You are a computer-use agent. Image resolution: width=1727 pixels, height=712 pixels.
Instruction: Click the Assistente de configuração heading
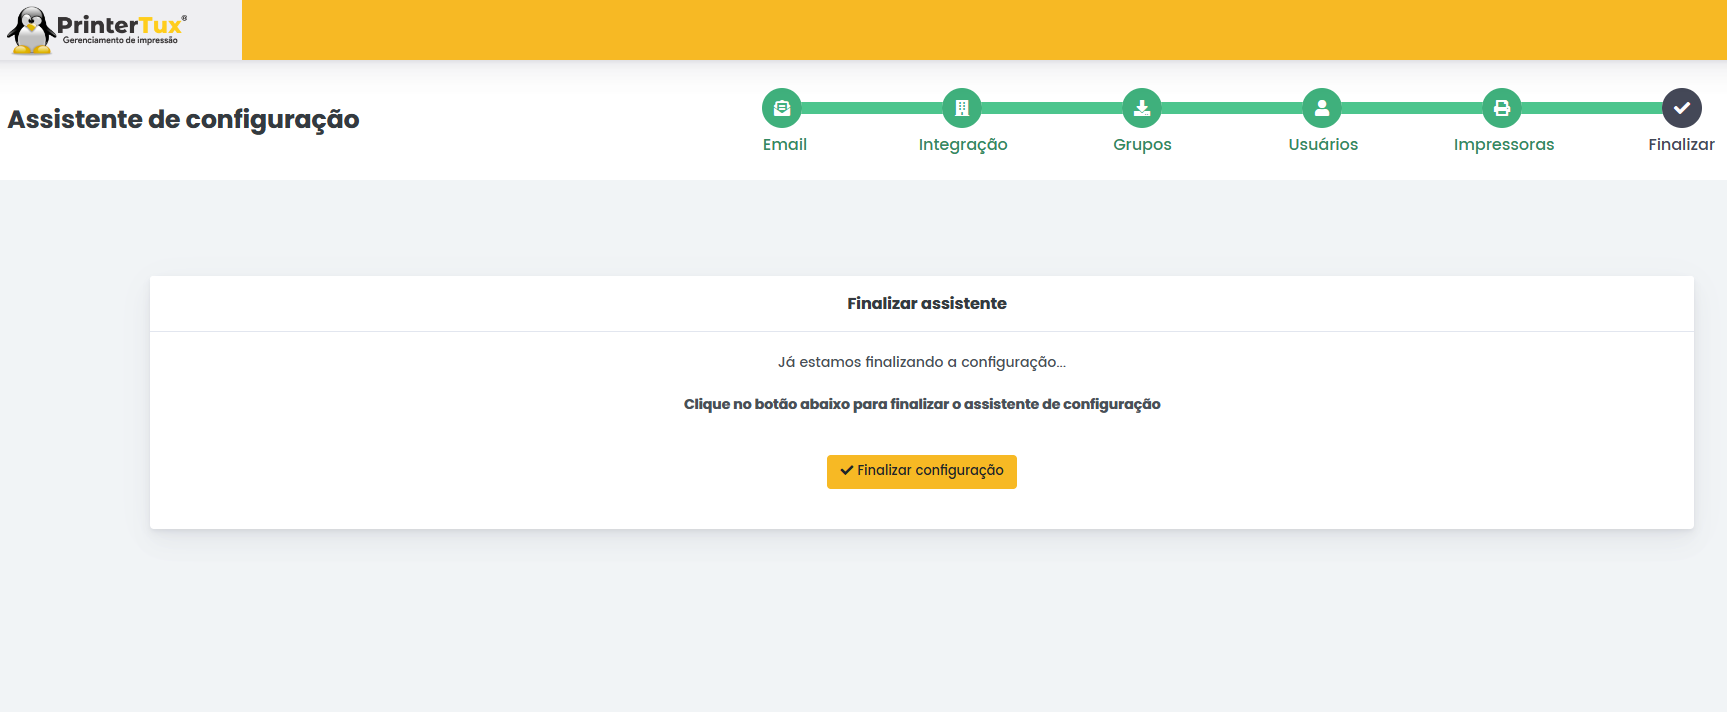[x=183, y=119]
